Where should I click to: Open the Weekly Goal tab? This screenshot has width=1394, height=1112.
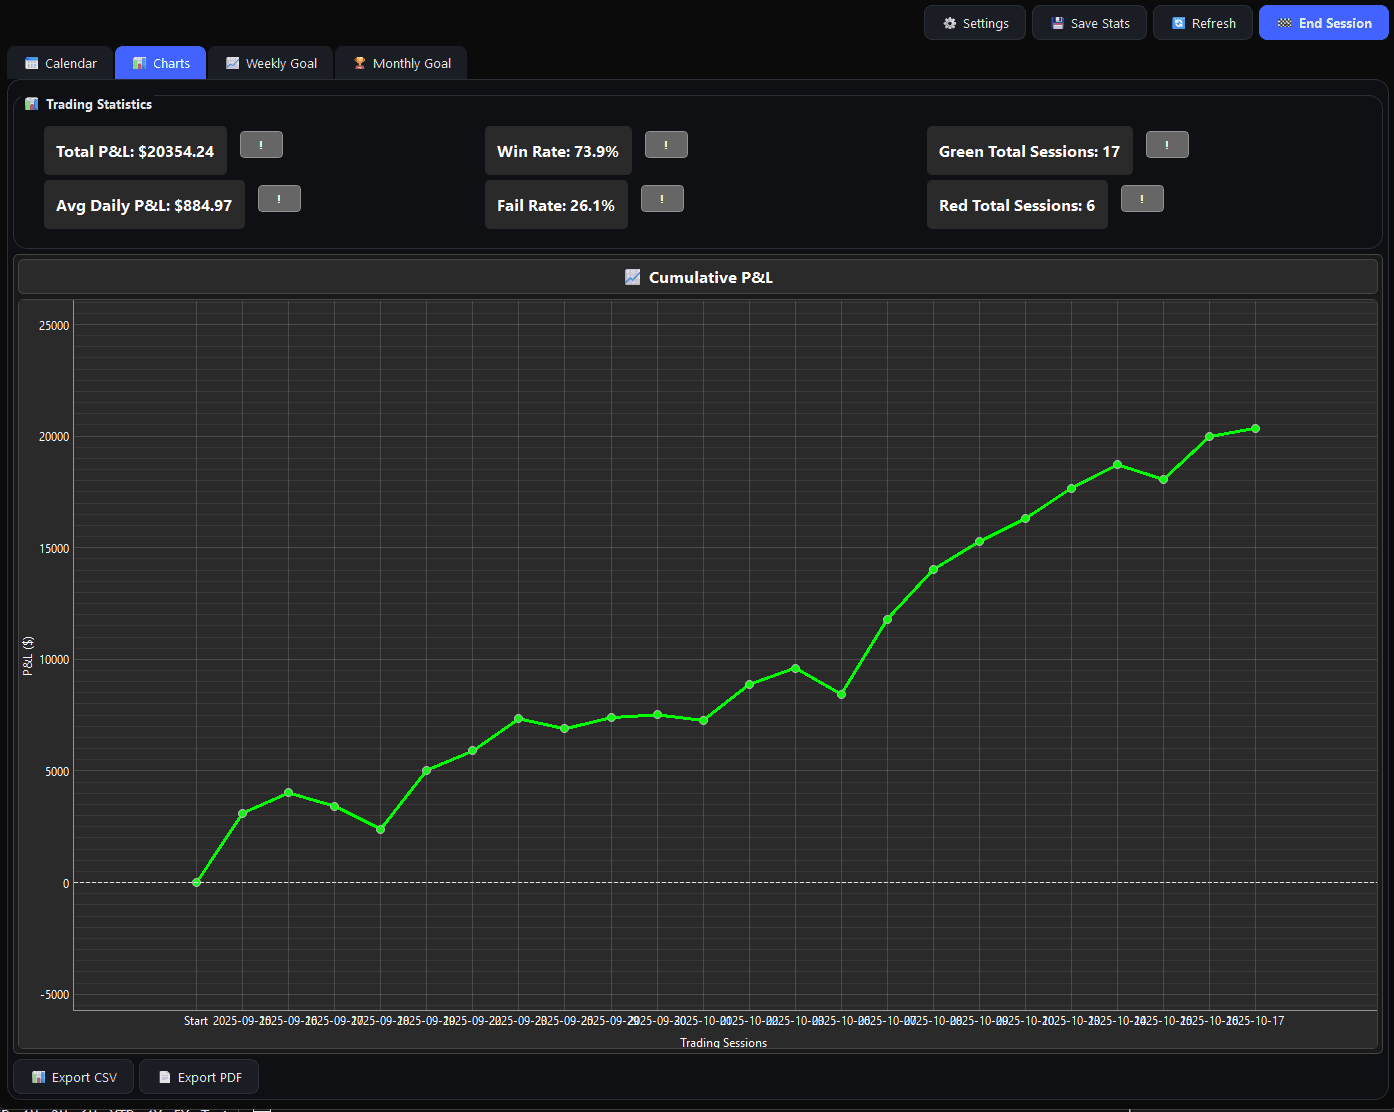271,63
